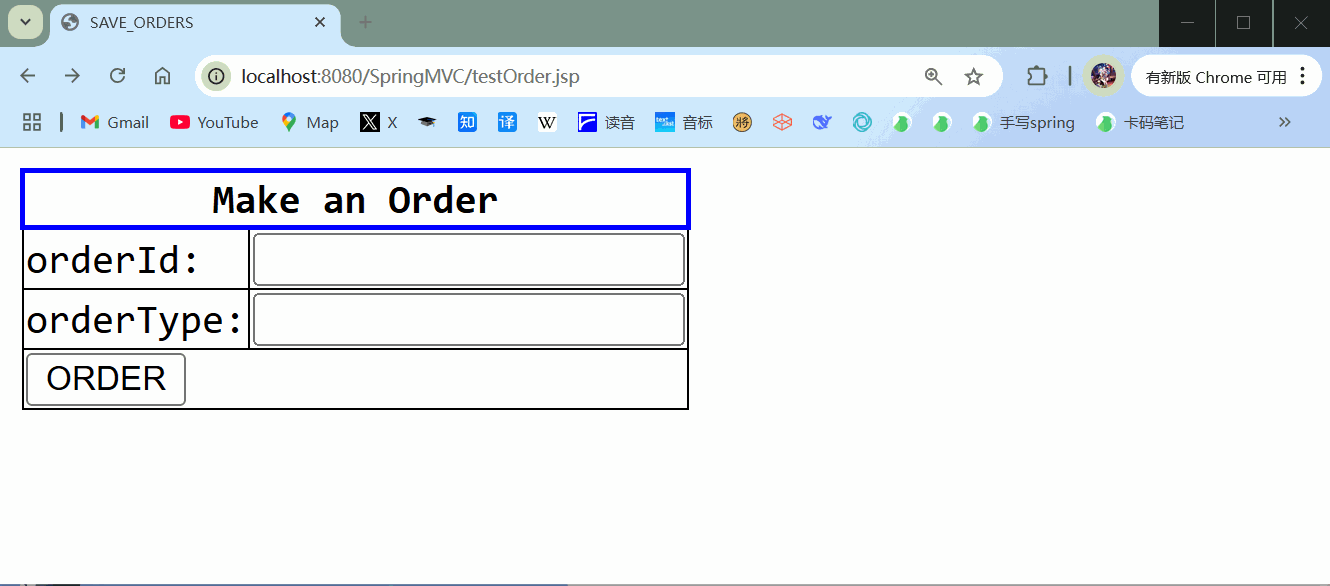The height and width of the screenshot is (586, 1330).
Task: Click the 有新版 Chrome 可用 update button
Action: (1216, 77)
